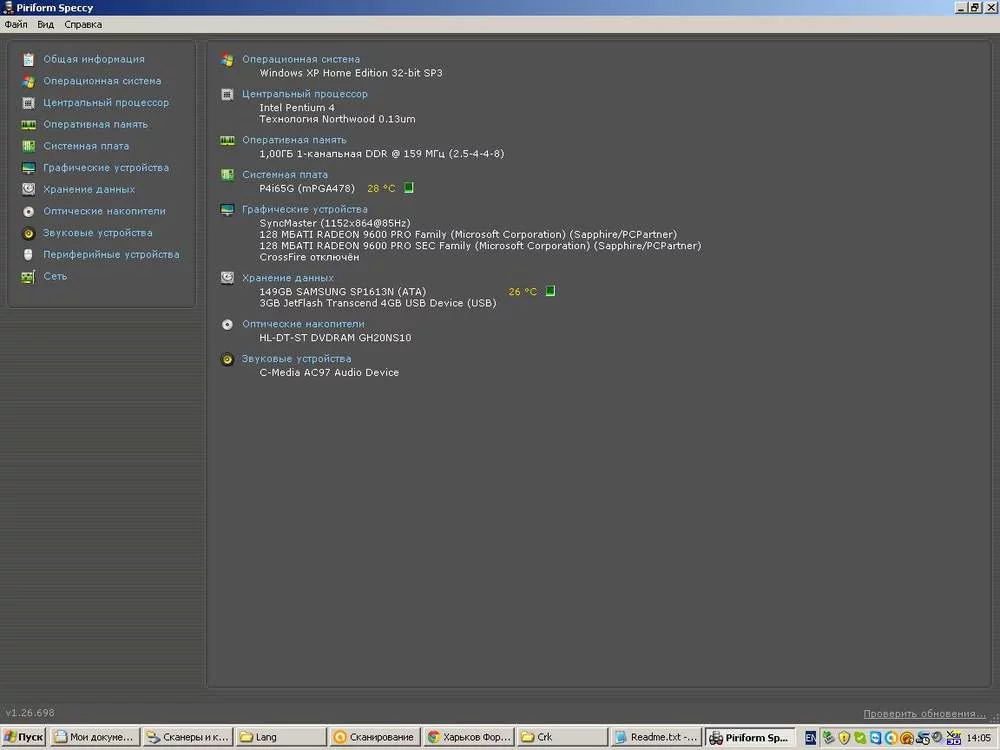Click SAMSUNG drive temperature green indicator
This screenshot has width=1000, height=750.
[550, 291]
